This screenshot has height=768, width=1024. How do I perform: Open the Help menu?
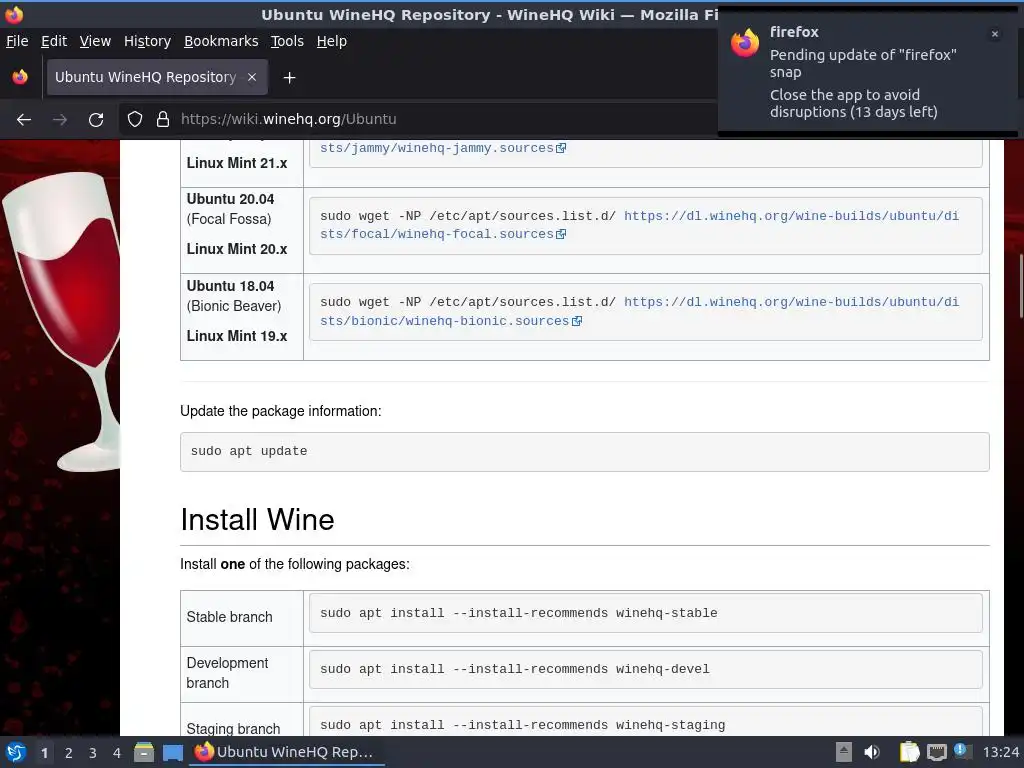(x=332, y=41)
